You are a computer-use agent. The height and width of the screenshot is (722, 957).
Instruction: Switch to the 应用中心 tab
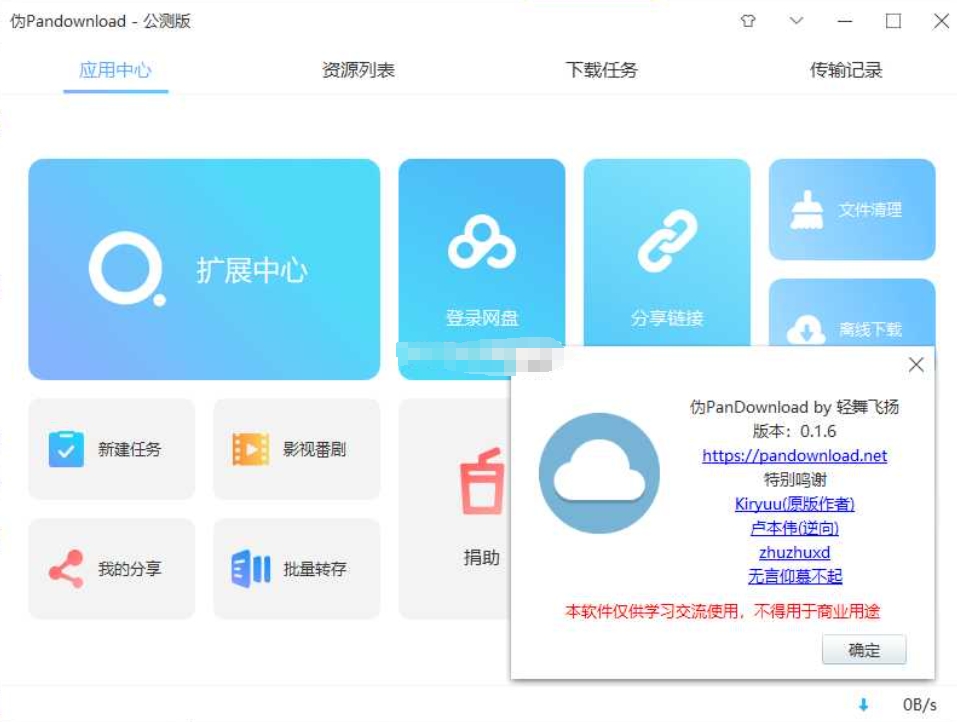115,70
